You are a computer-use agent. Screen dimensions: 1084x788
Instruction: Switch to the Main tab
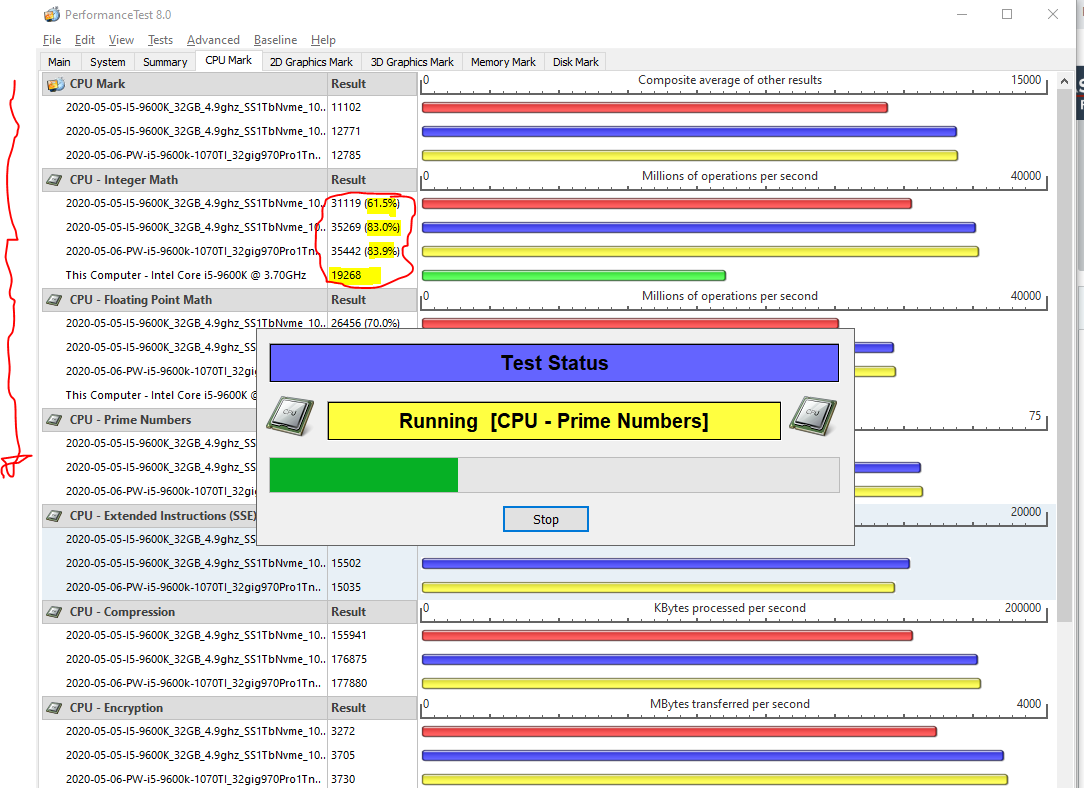click(59, 62)
